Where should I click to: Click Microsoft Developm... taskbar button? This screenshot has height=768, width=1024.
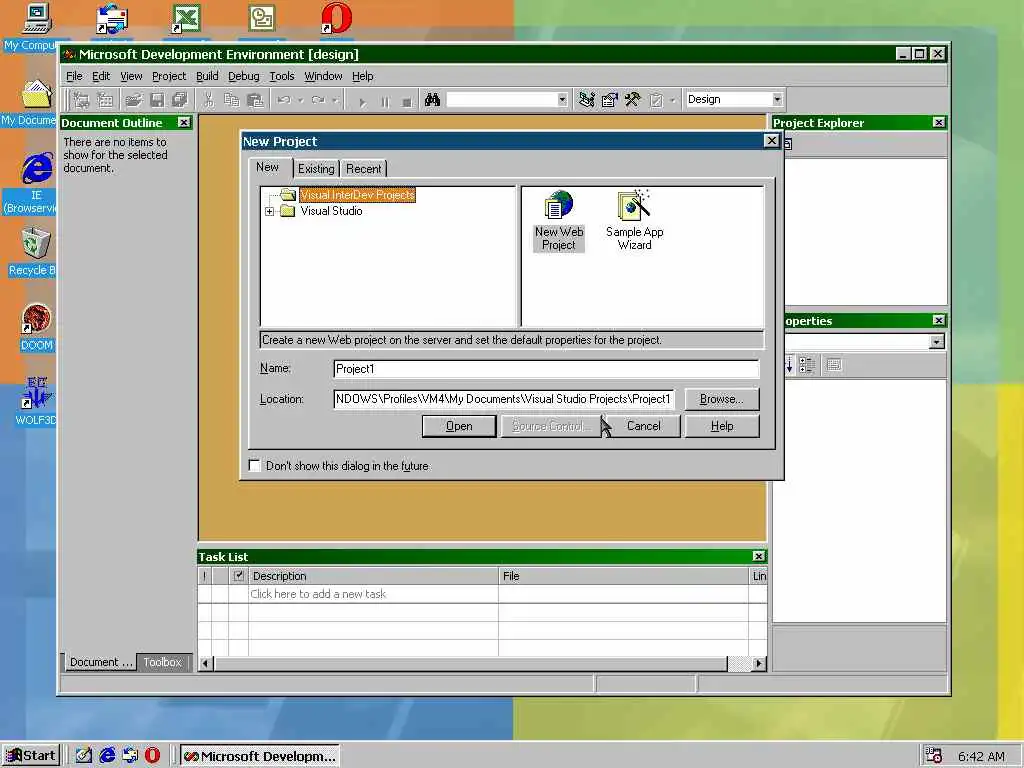(x=259, y=756)
